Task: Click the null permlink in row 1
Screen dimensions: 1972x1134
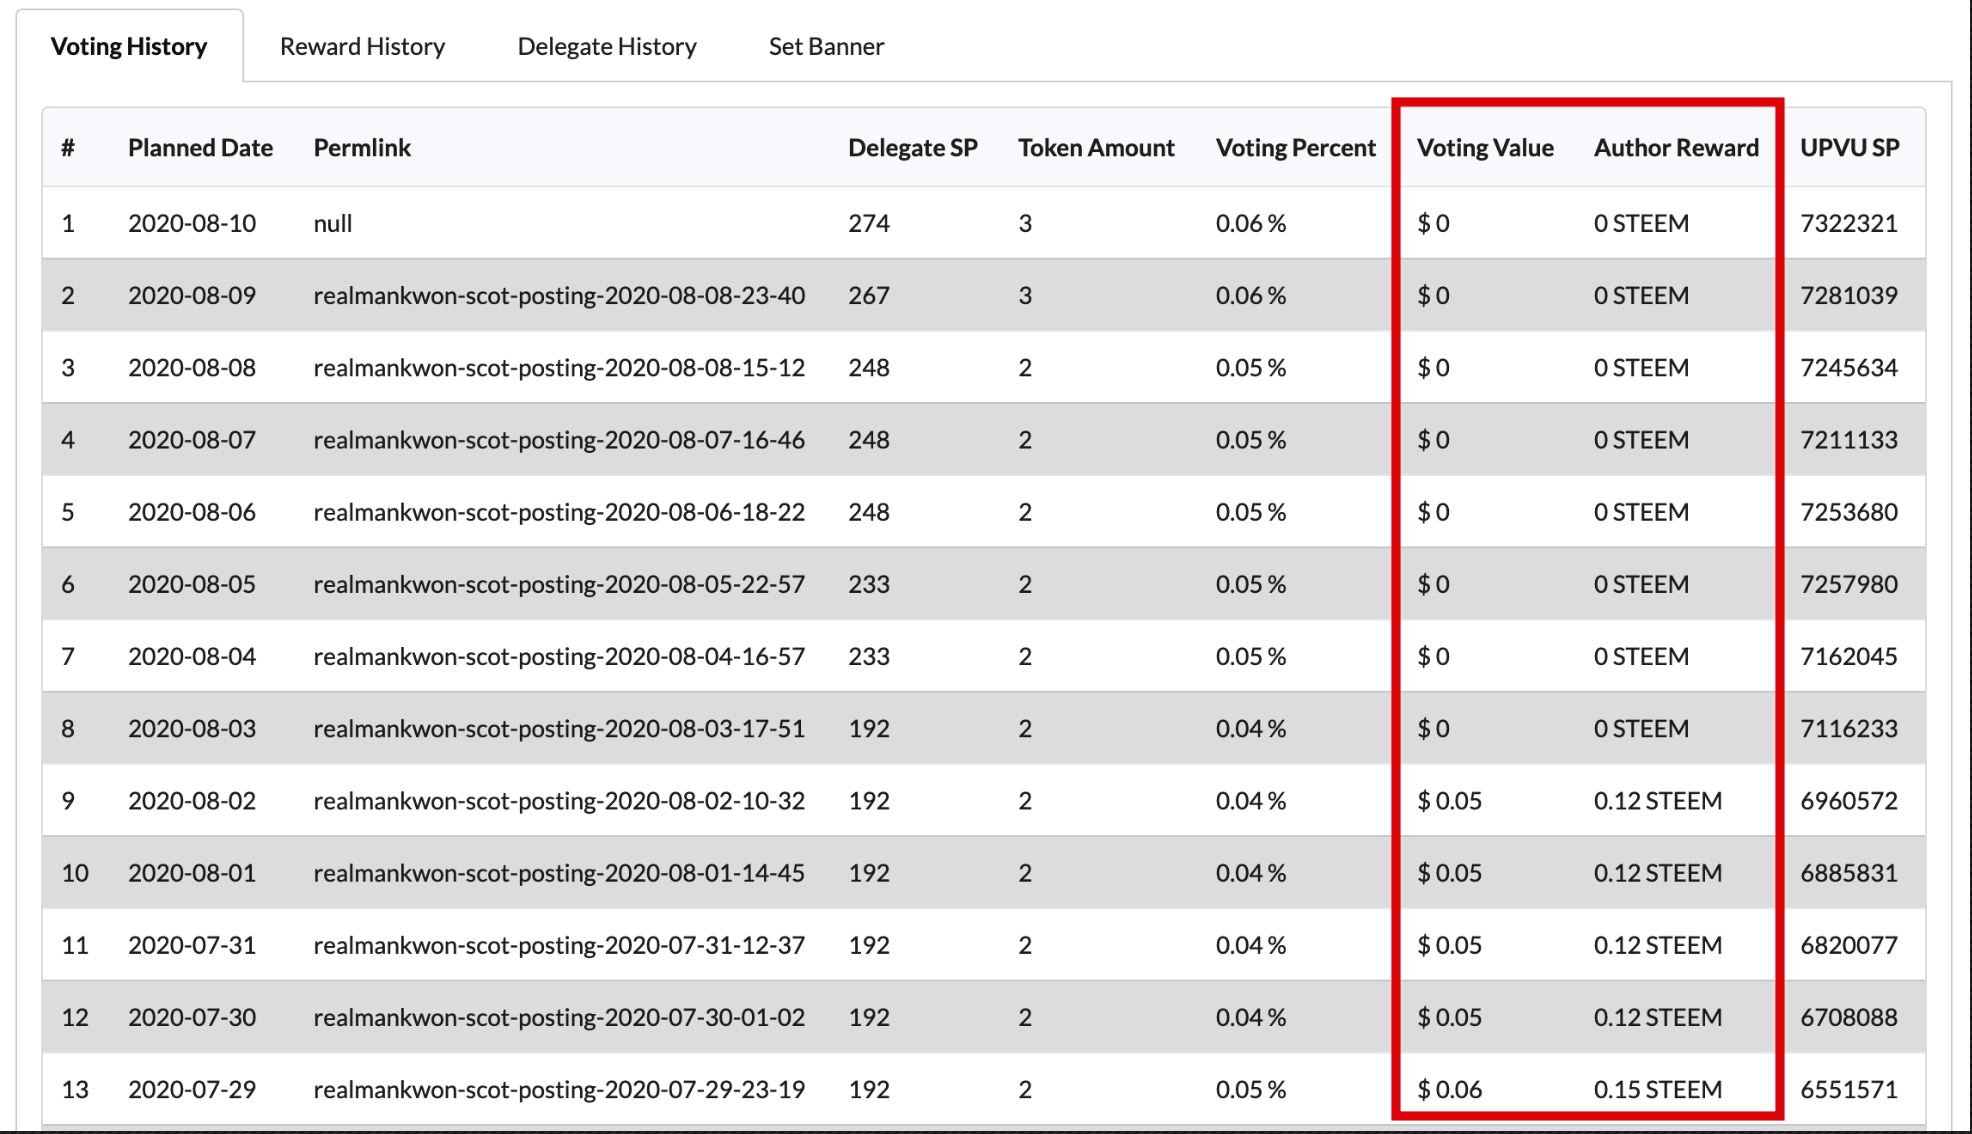Action: [x=333, y=224]
